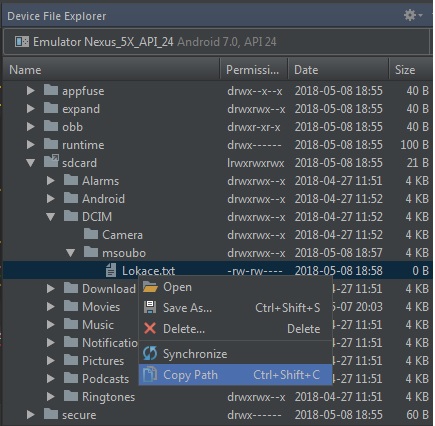This screenshot has height=426, width=435.
Task: Click the red X Delete icon
Action: [x=150, y=329]
